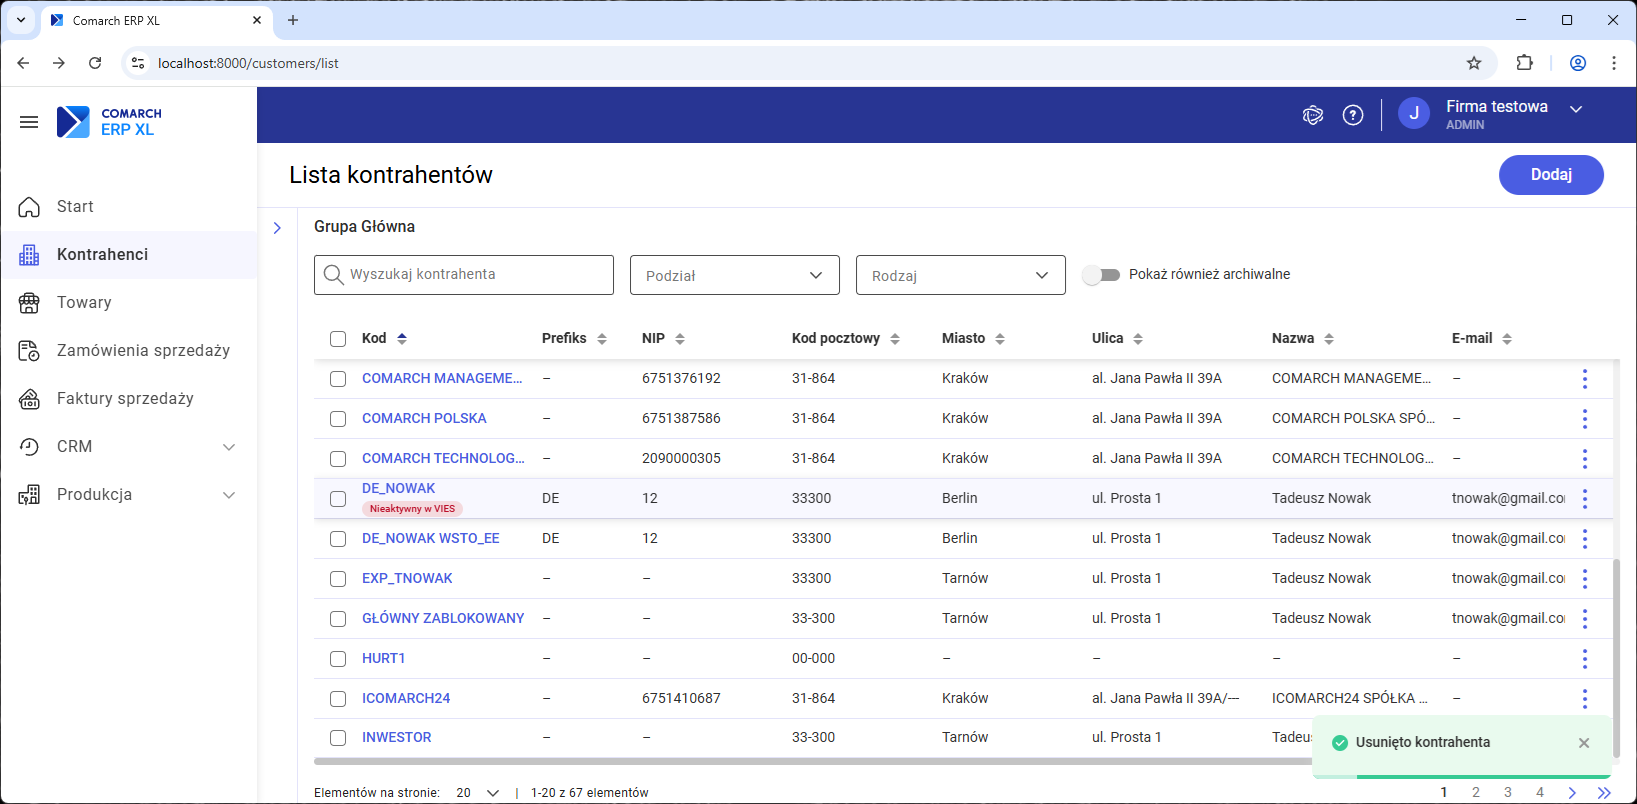Click the sort icon on Kod column
The image size is (1637, 804).
coord(402,339)
